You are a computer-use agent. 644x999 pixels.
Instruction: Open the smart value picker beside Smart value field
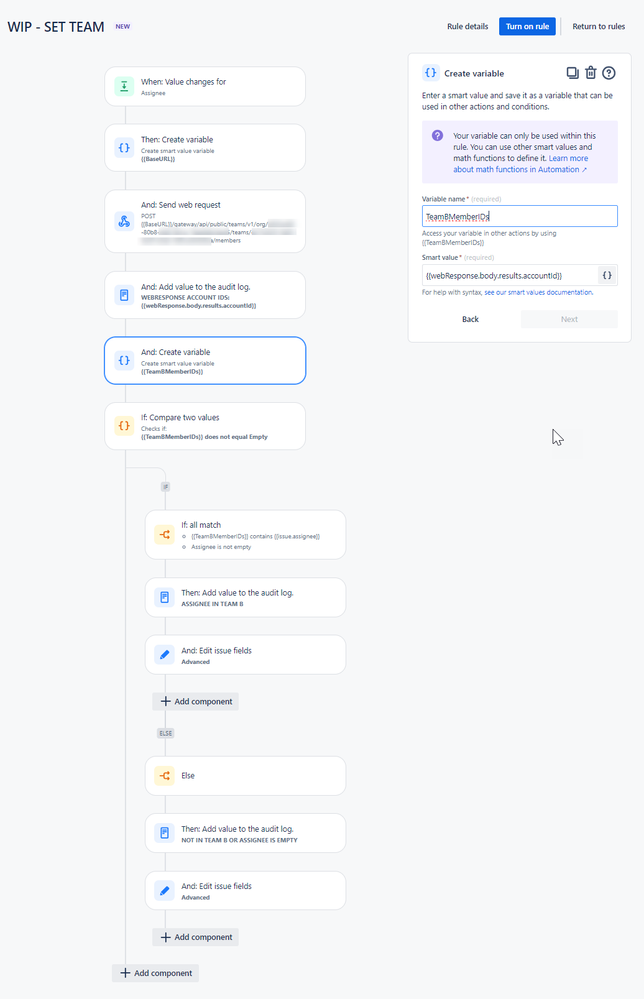[x=608, y=274]
